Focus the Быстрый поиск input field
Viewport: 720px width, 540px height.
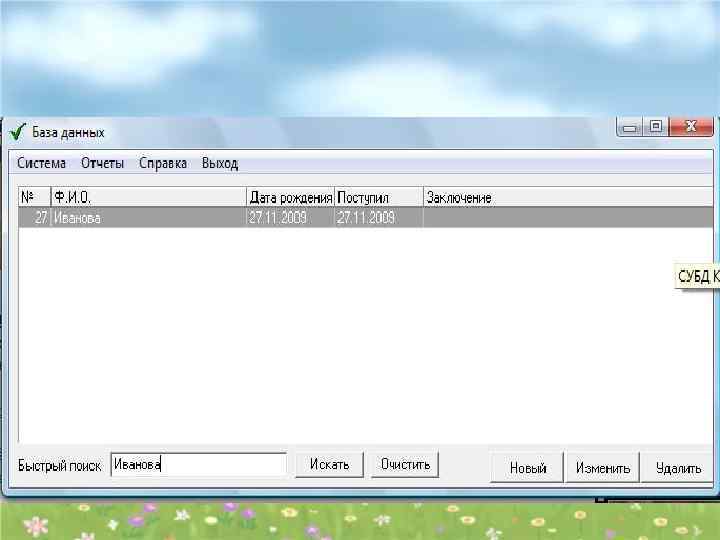click(199, 464)
